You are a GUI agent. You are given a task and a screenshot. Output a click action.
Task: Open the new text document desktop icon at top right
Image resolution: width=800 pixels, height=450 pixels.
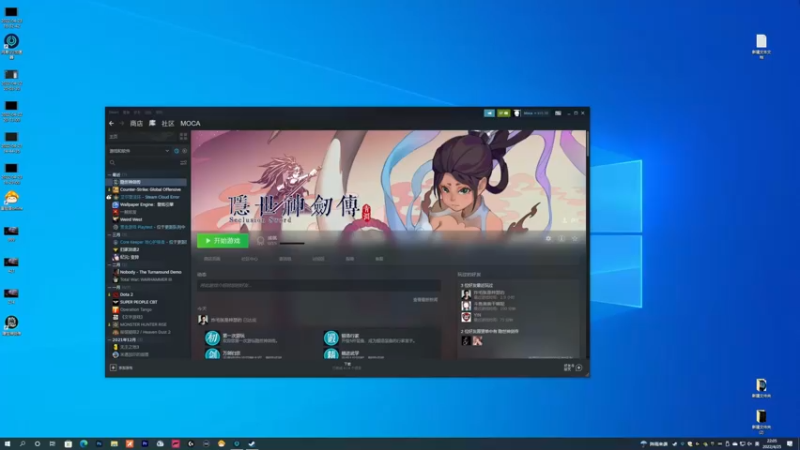point(761,46)
